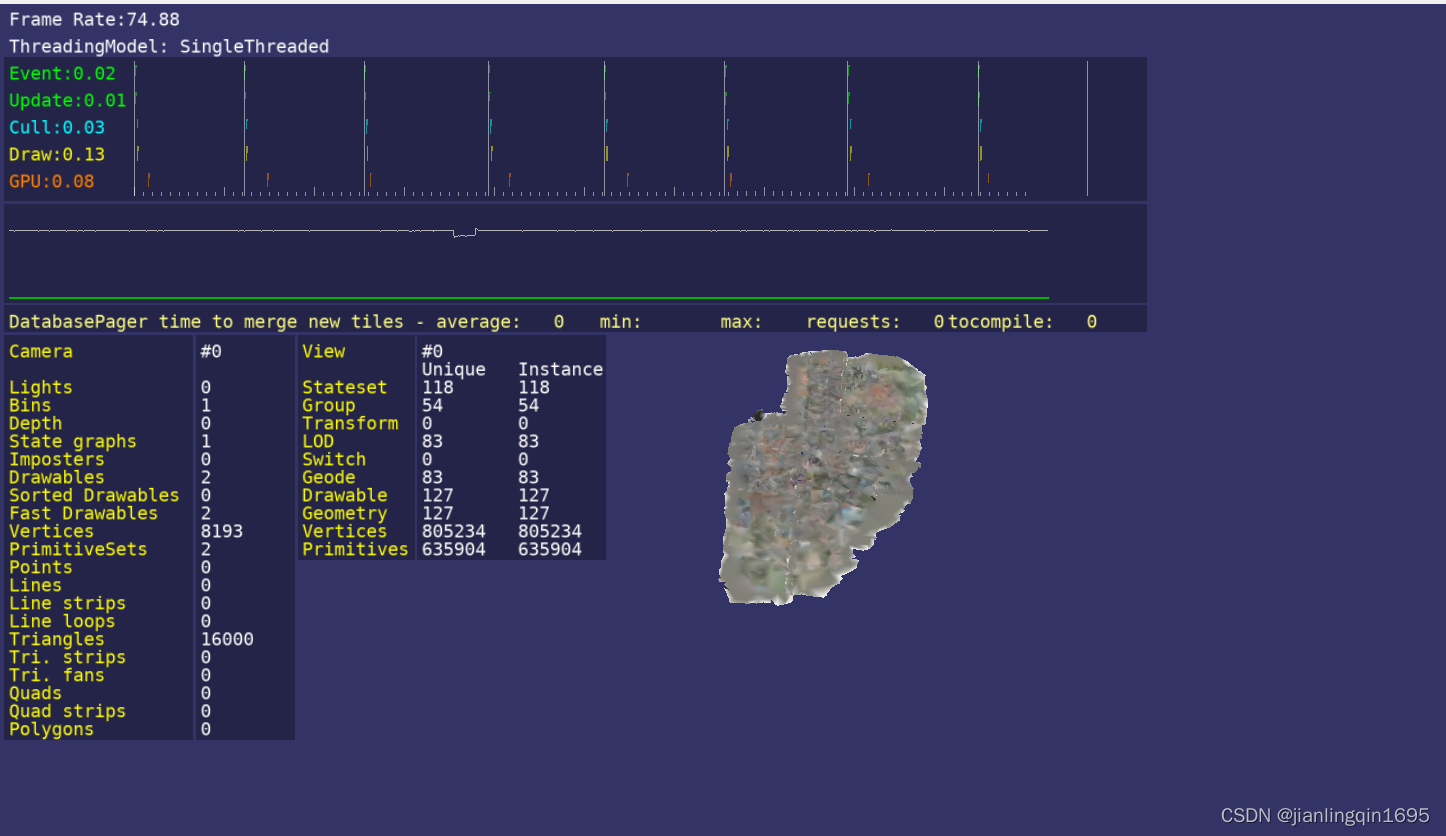
Task: Click the yellow Draw:0.13 label
Action: tap(57, 154)
